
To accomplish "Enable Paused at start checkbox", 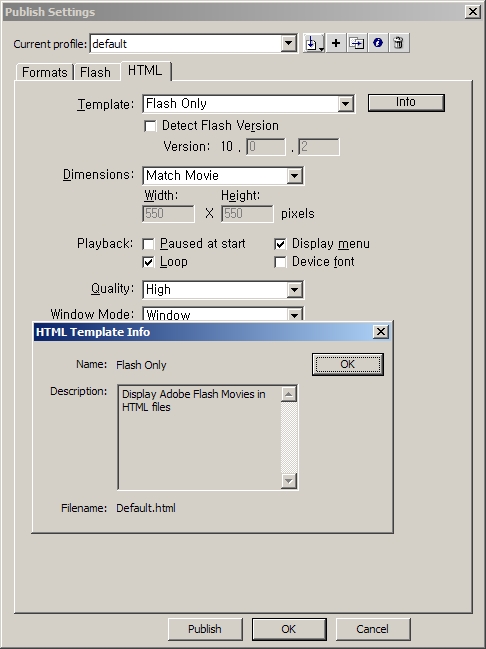I will click(x=148, y=244).
